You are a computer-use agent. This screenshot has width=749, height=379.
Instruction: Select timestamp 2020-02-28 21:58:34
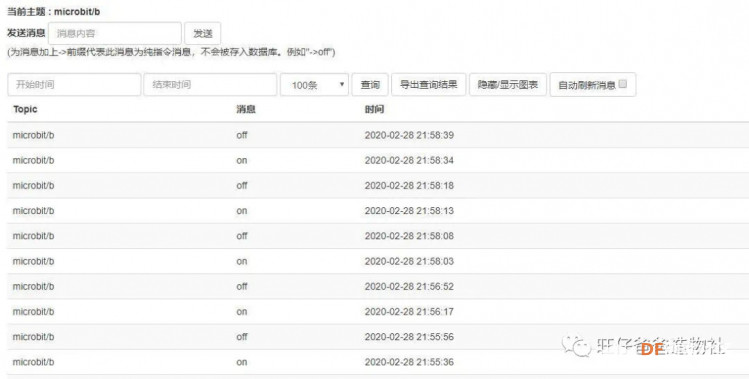click(409, 161)
